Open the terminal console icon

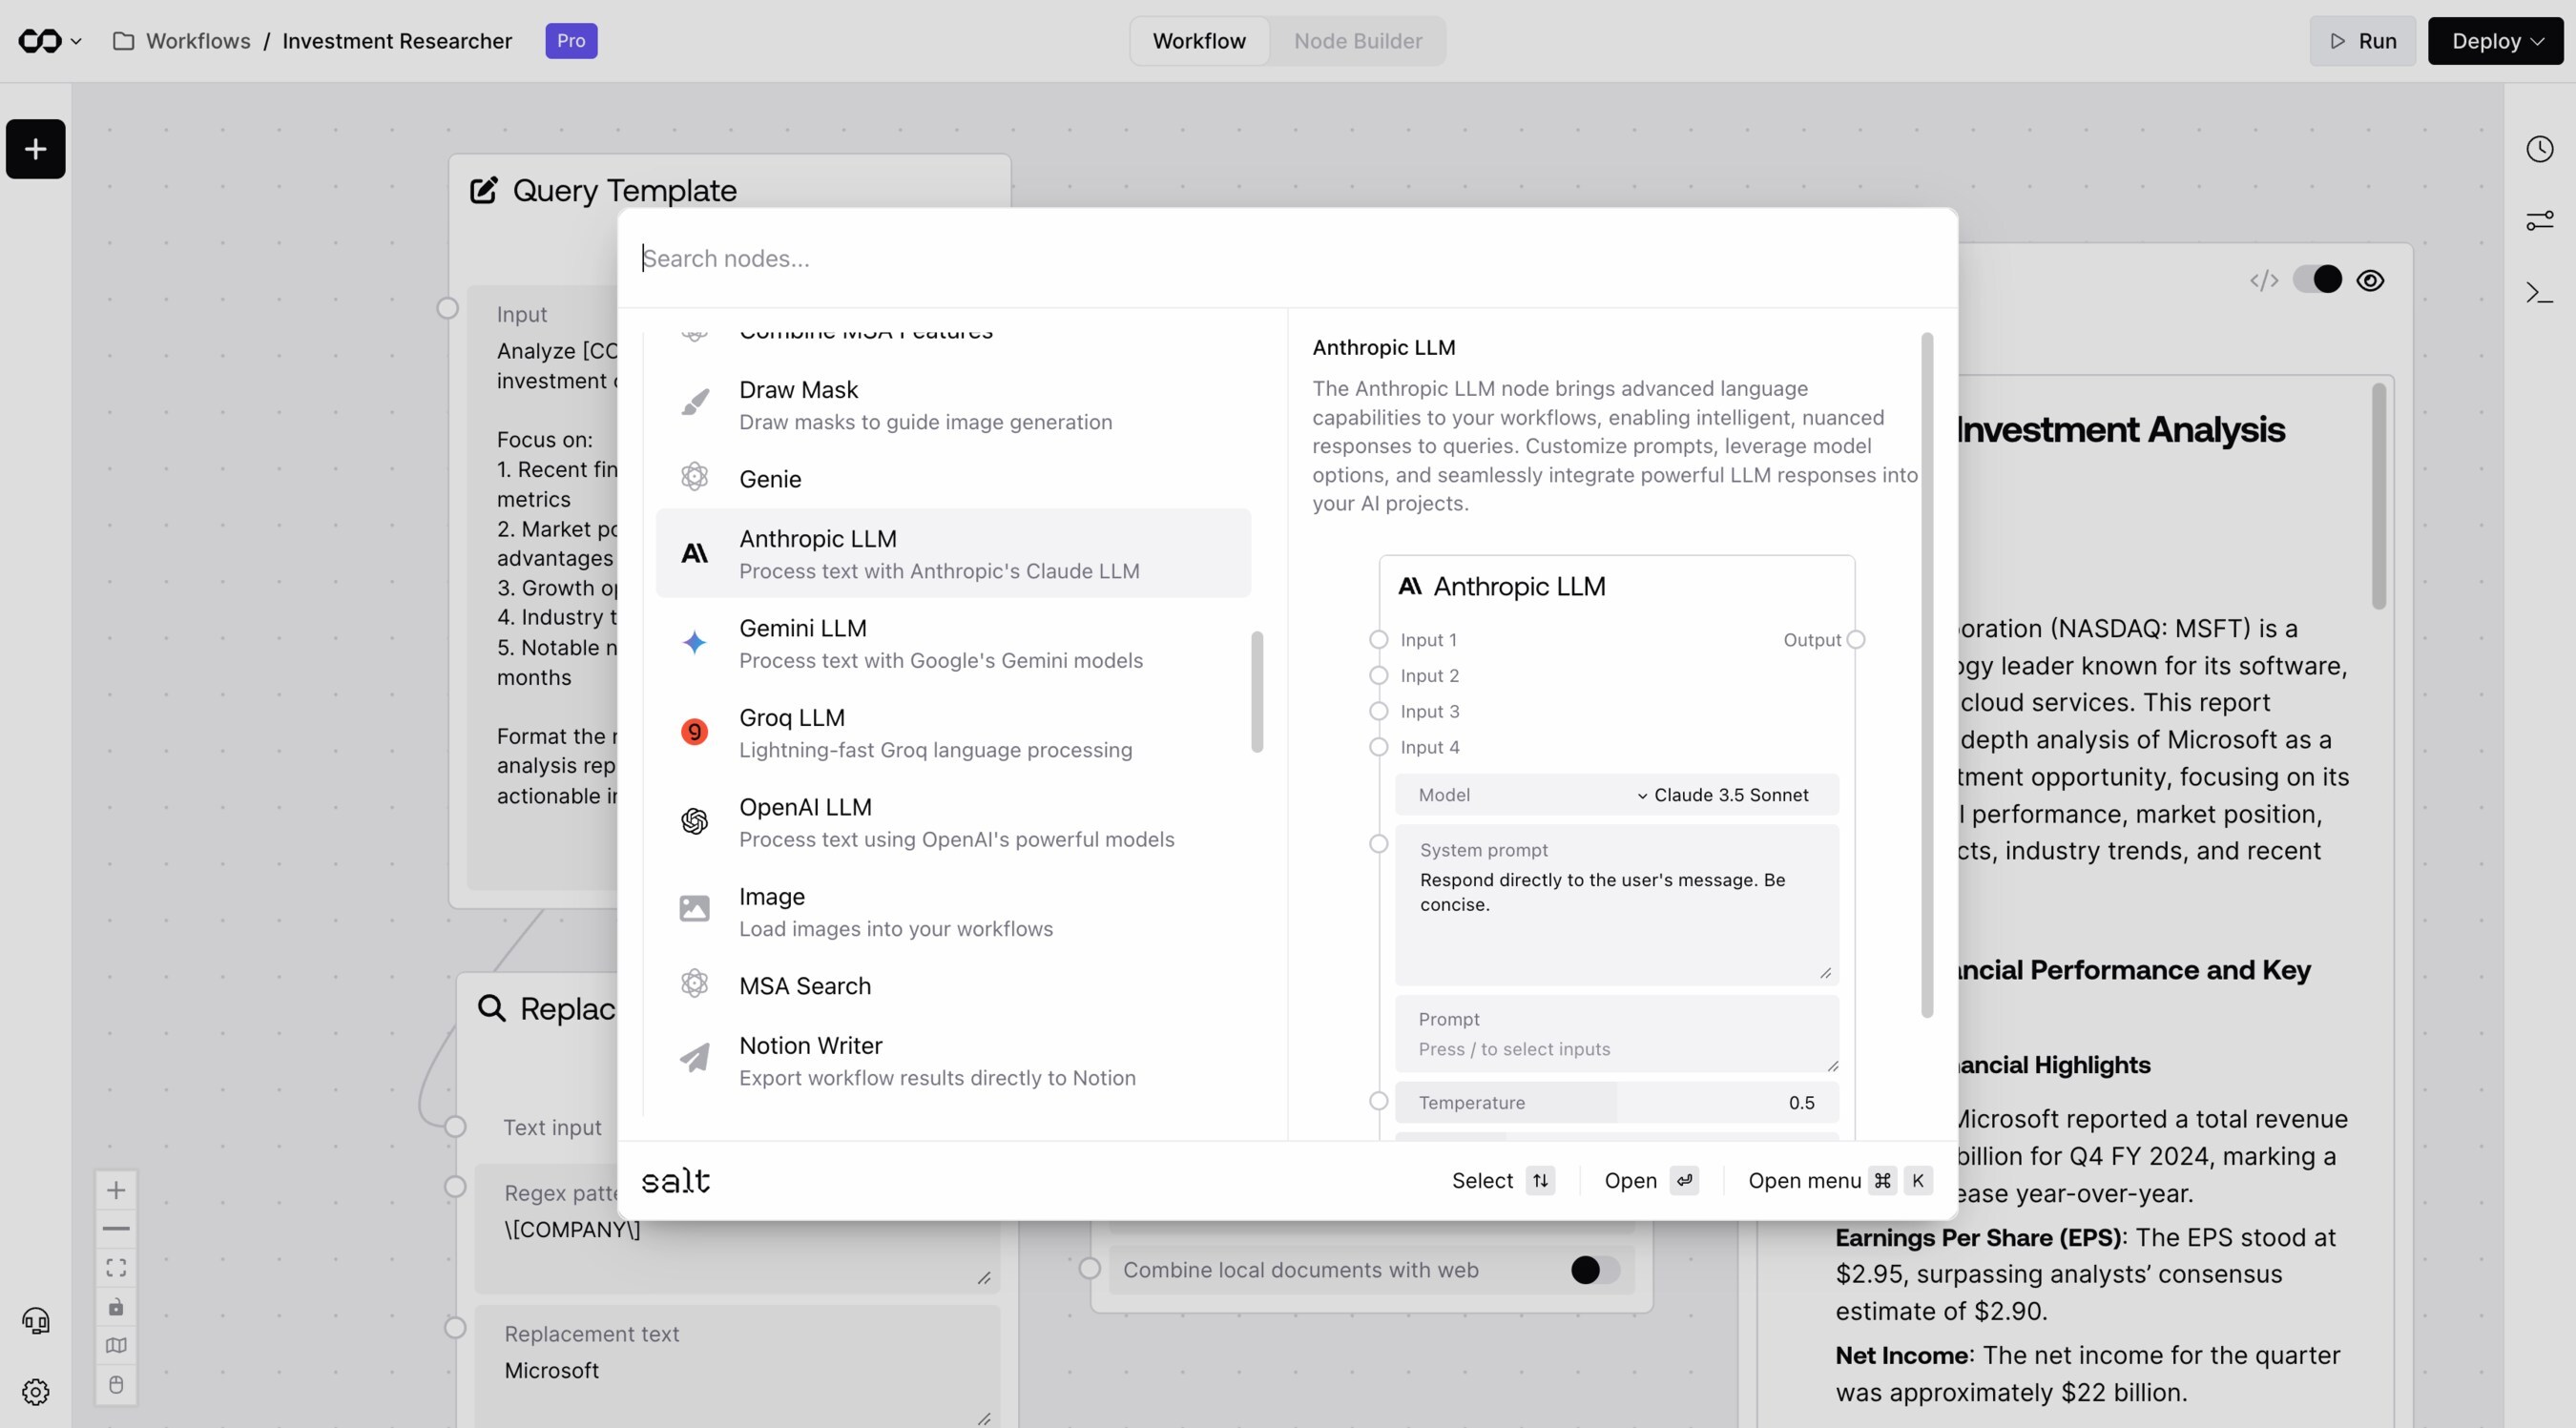click(x=2540, y=292)
